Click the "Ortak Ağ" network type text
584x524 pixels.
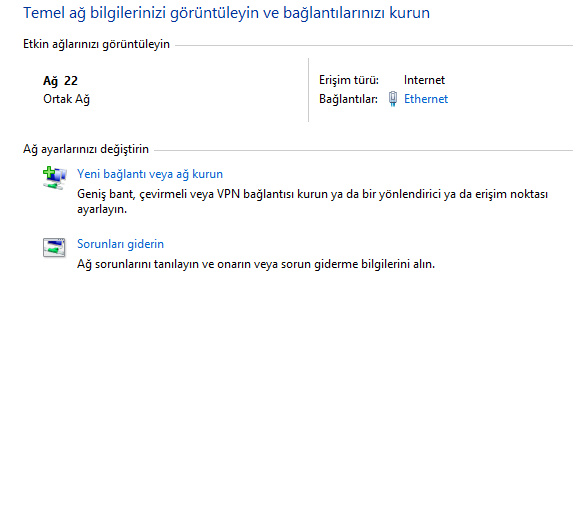point(66,99)
